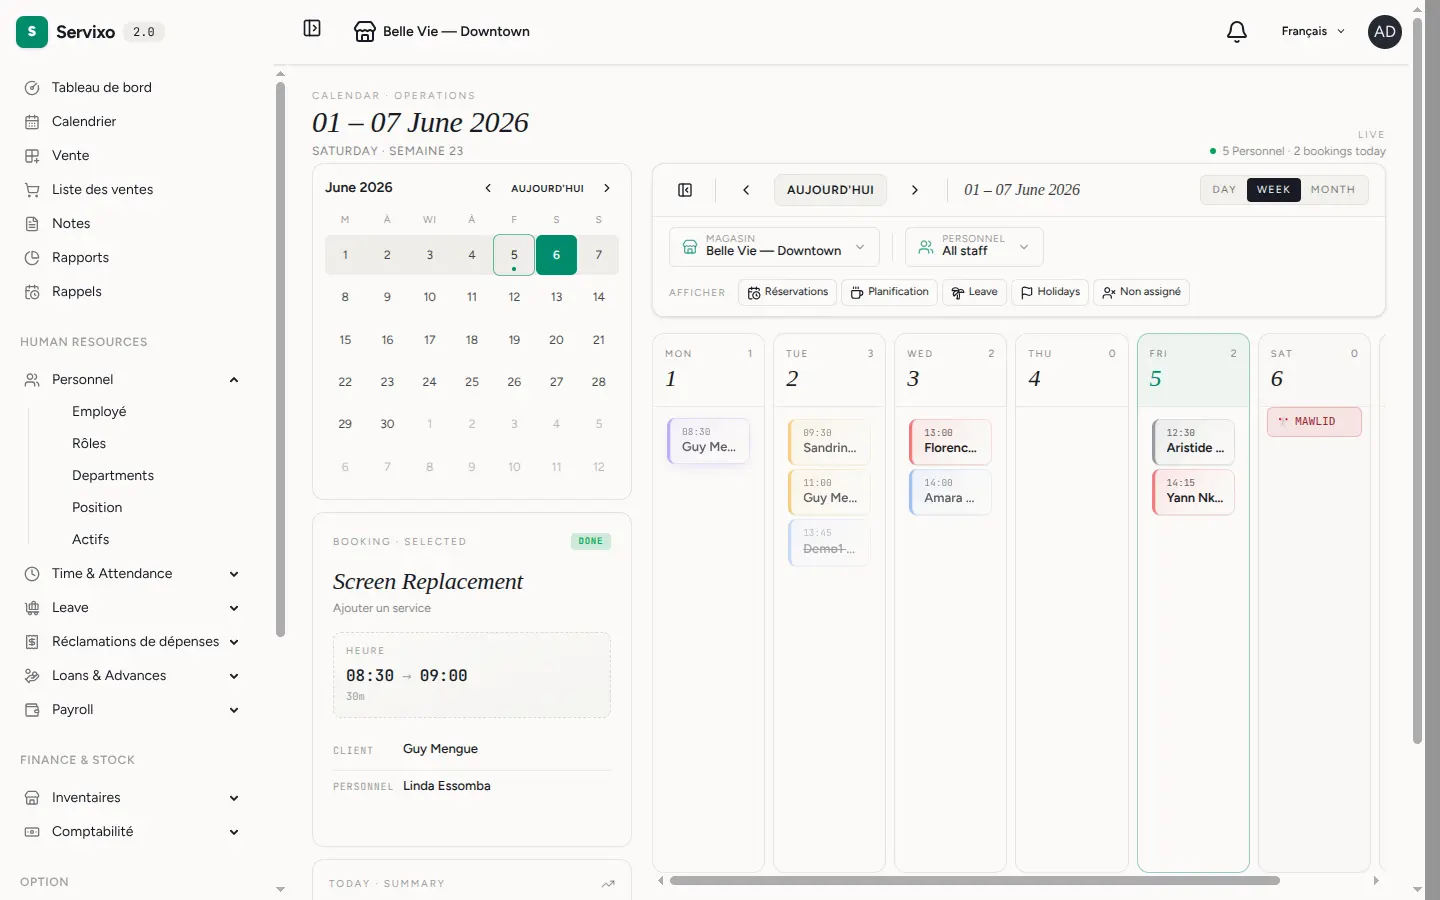Screen dimensions: 1440x900
Task: Open the summary trend arrow icon
Action: pyautogui.click(x=608, y=884)
